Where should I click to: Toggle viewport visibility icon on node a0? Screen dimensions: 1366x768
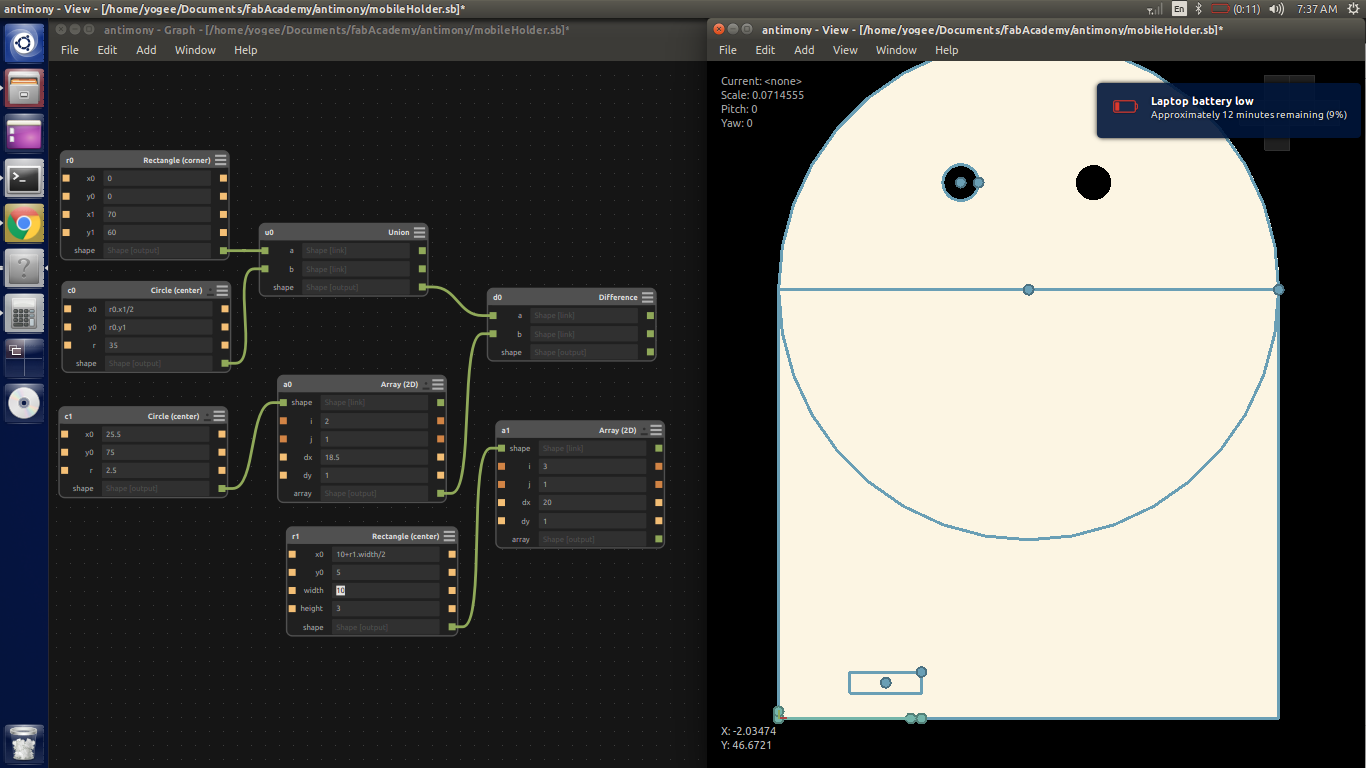click(x=425, y=384)
